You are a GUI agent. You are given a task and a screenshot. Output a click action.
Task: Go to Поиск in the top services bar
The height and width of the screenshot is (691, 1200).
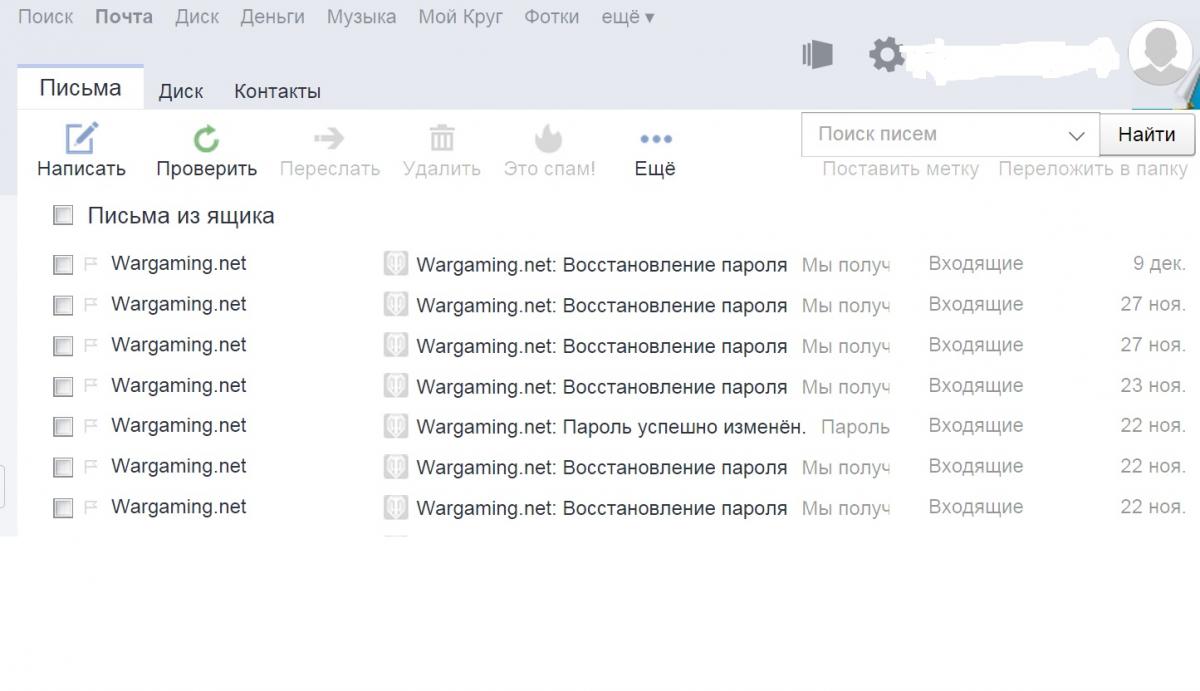(x=46, y=17)
